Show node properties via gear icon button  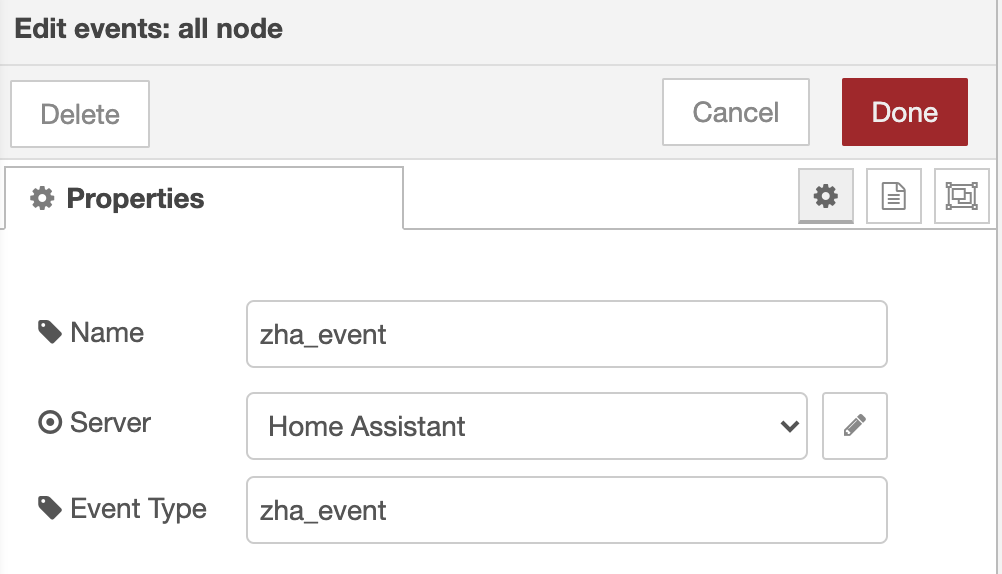(x=826, y=196)
